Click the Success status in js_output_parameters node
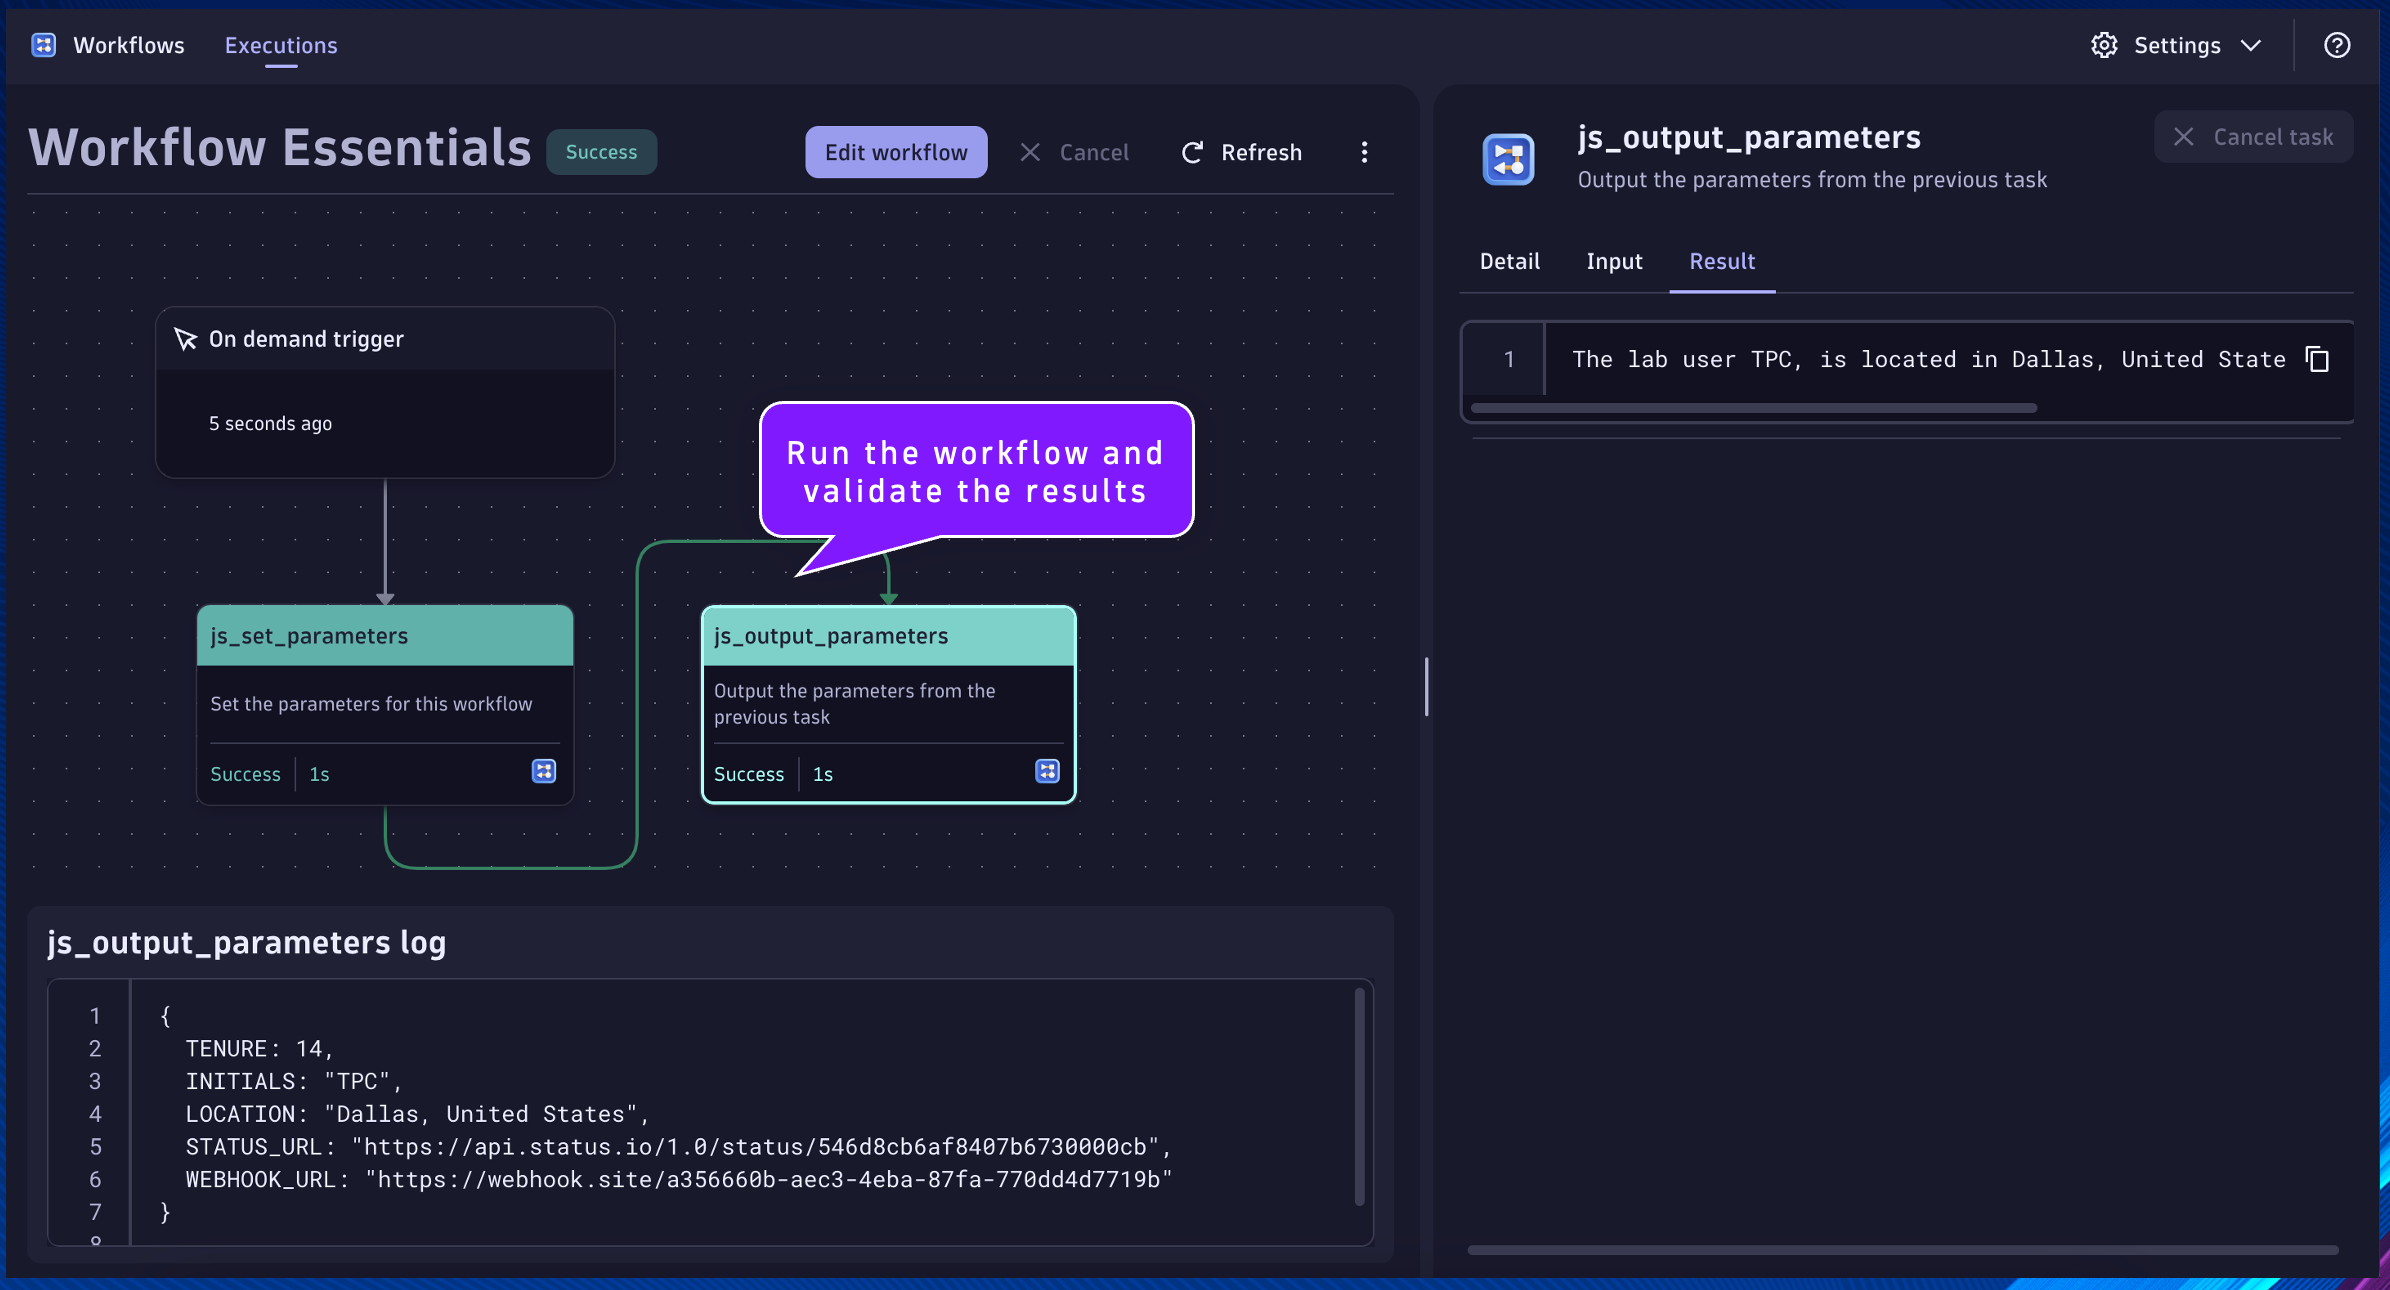 tap(749, 774)
